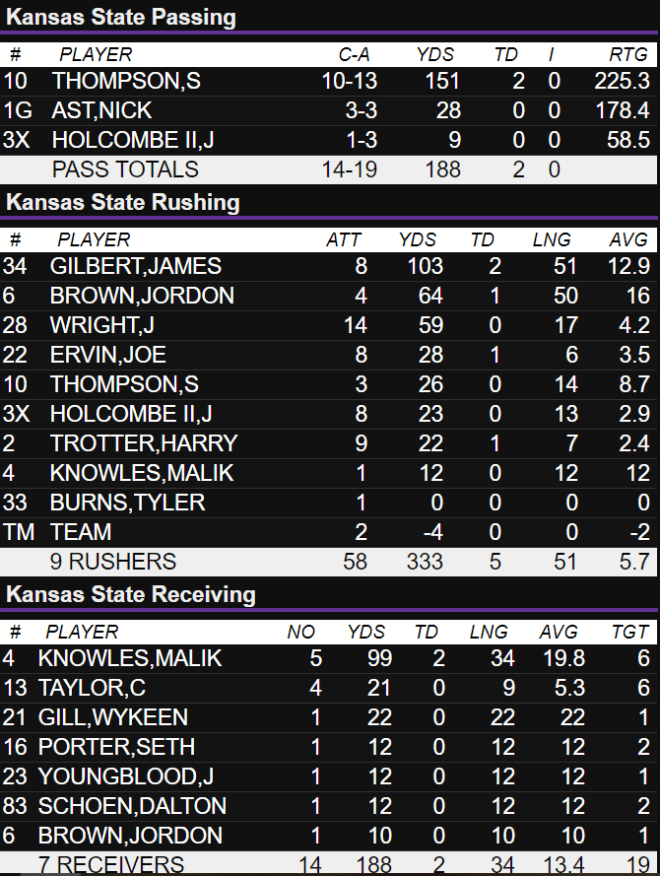Screen dimensions: 660x876
Task: Select the C-A column header
Action: 354,54
